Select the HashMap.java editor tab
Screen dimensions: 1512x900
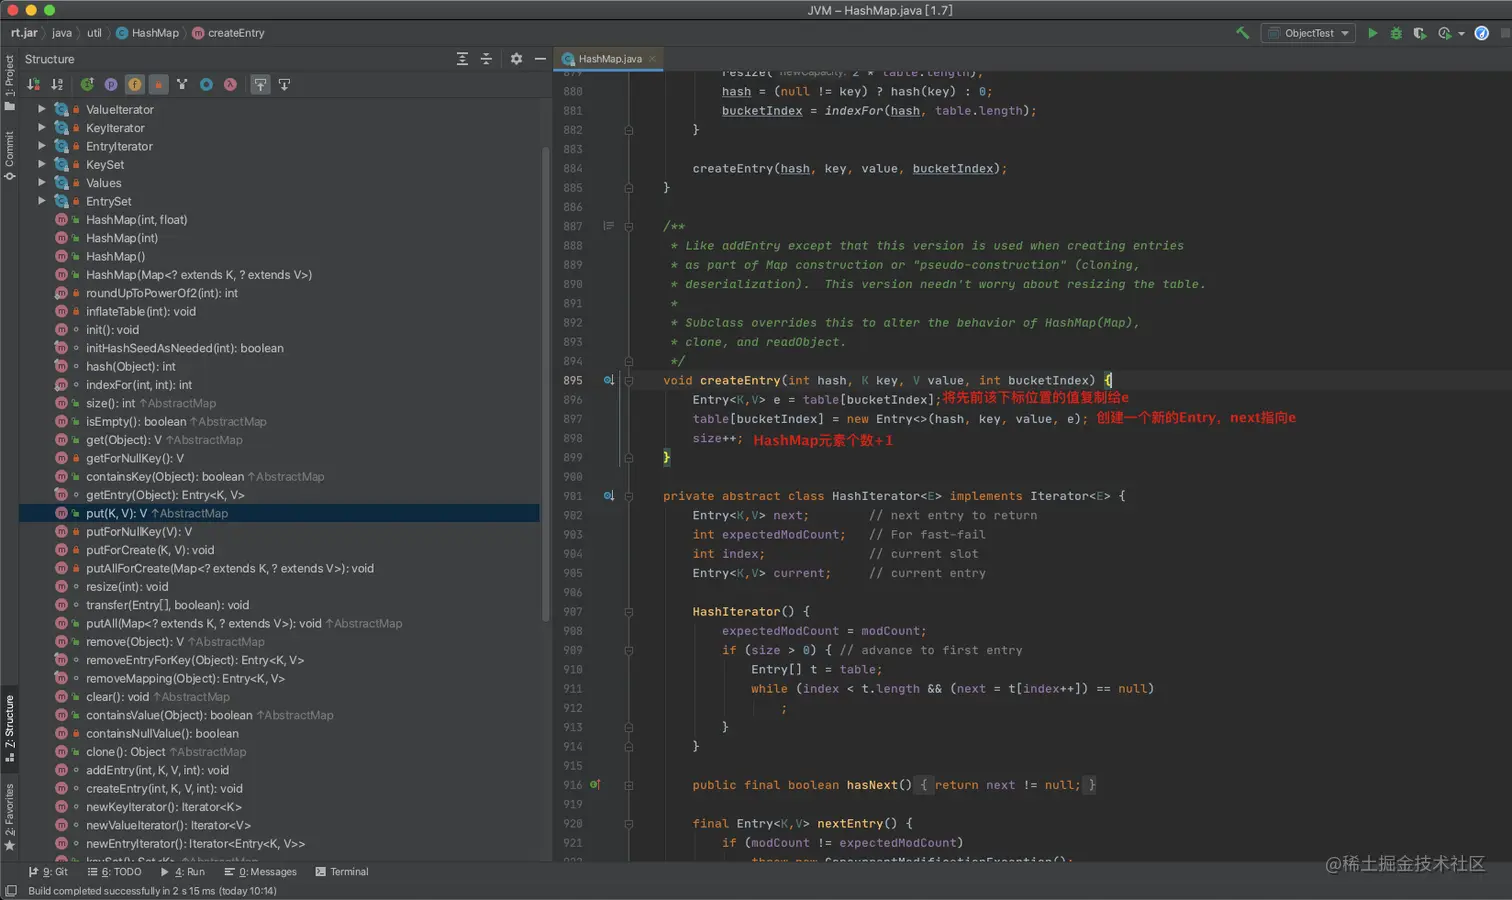[609, 59]
